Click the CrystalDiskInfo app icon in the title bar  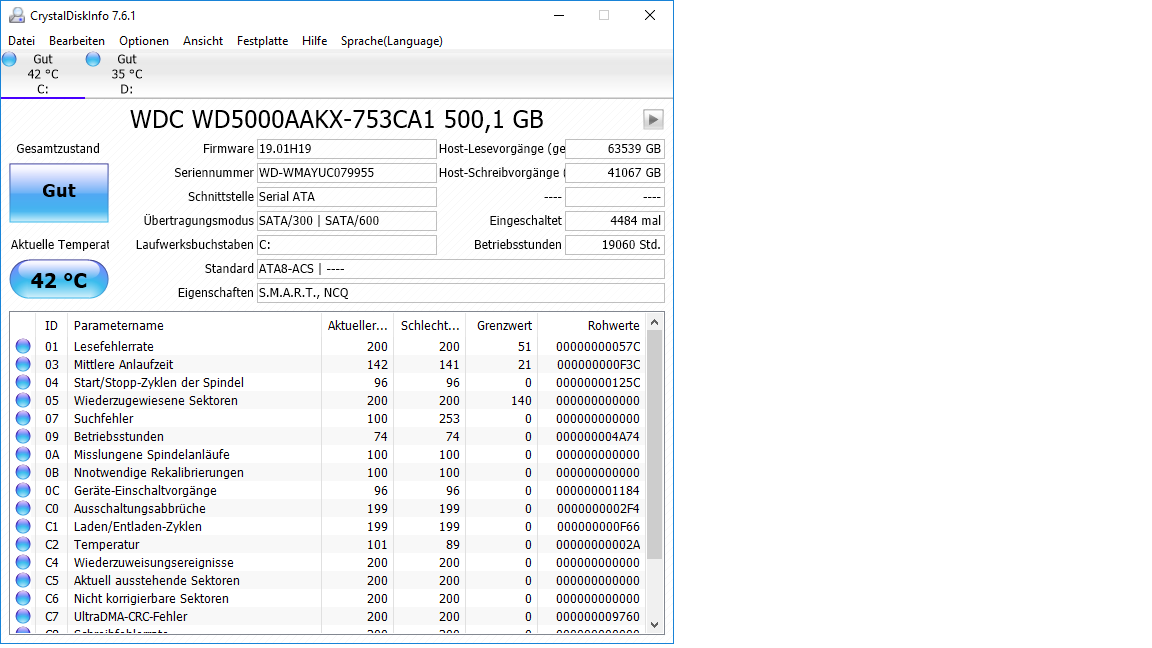16,15
